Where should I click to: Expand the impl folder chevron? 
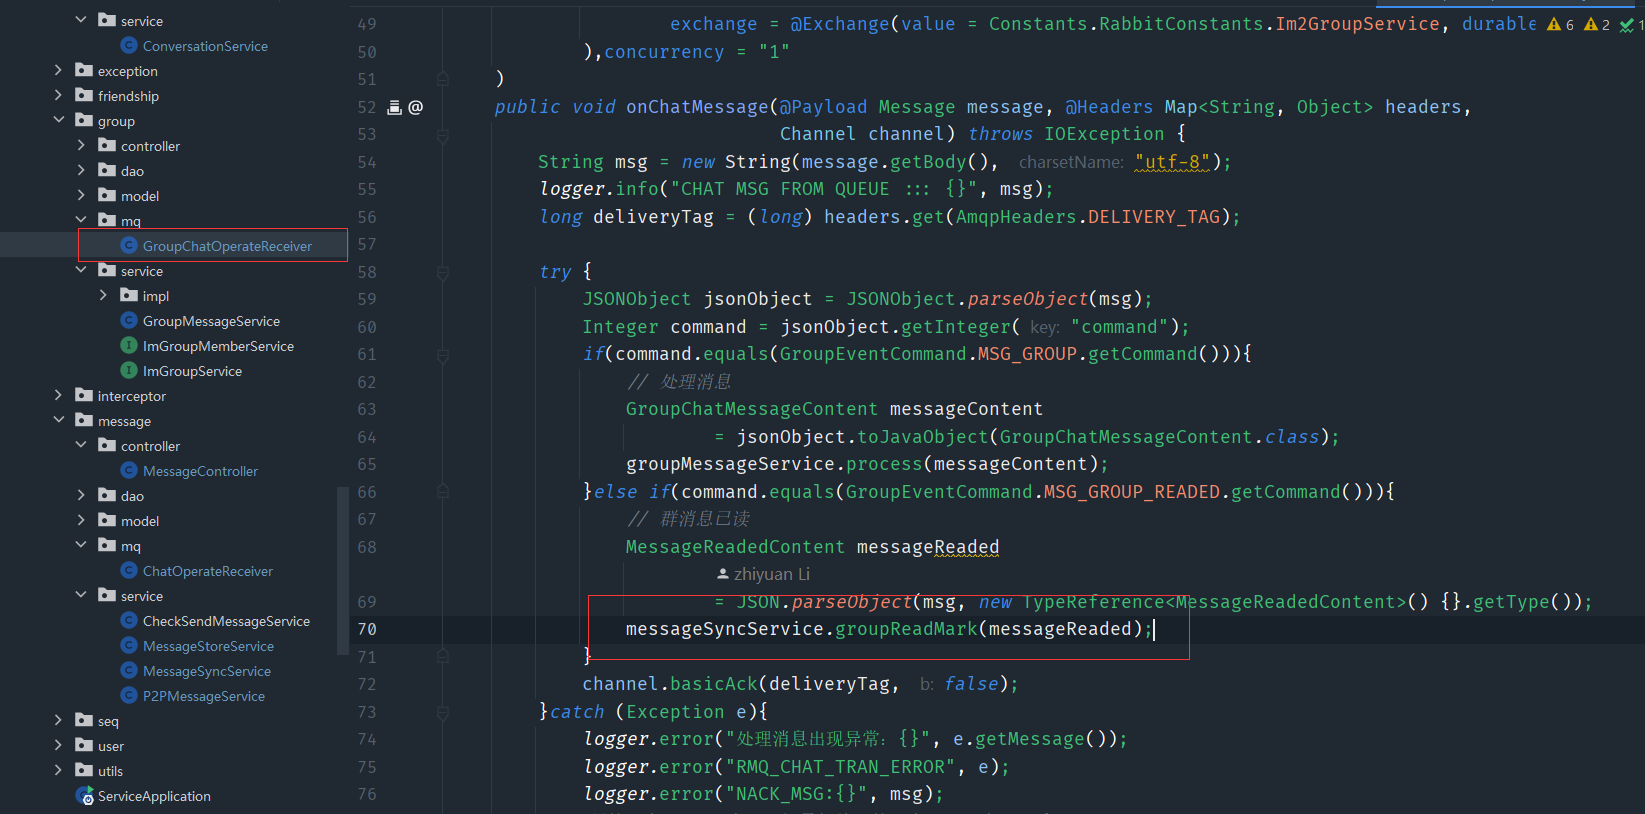[103, 295]
